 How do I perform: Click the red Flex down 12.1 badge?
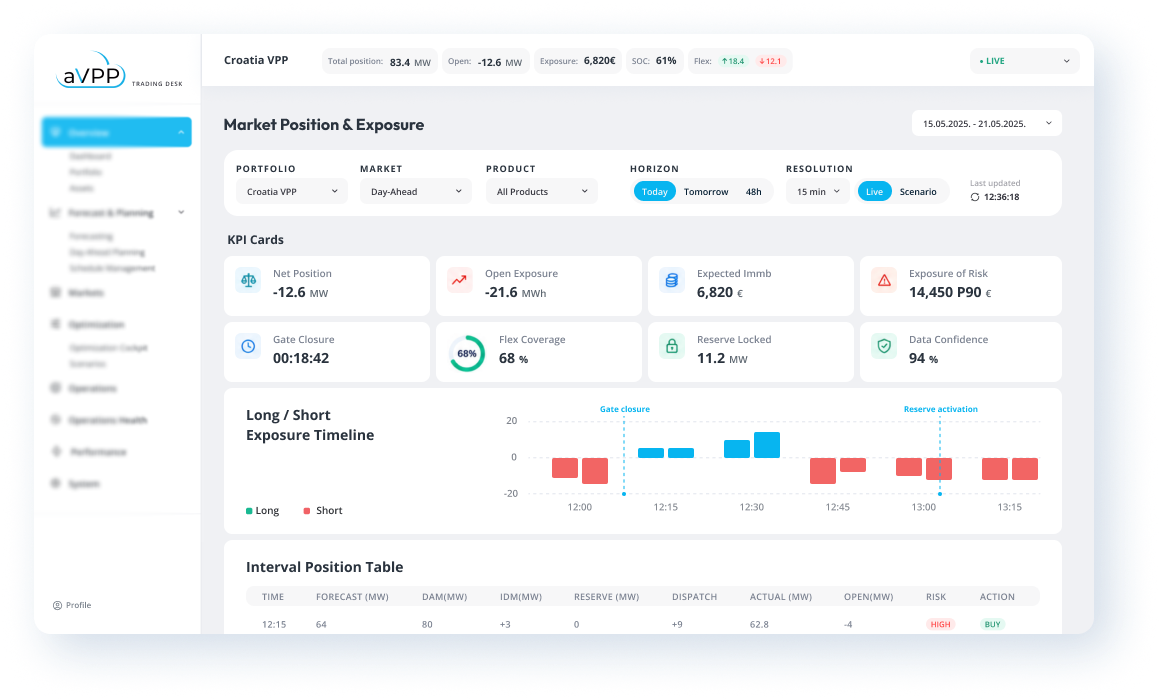pyautogui.click(x=770, y=61)
